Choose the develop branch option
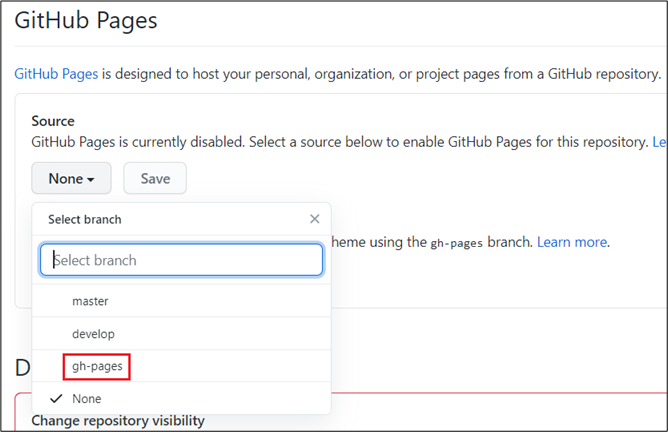Viewport: 668px width, 432px height. click(x=181, y=334)
